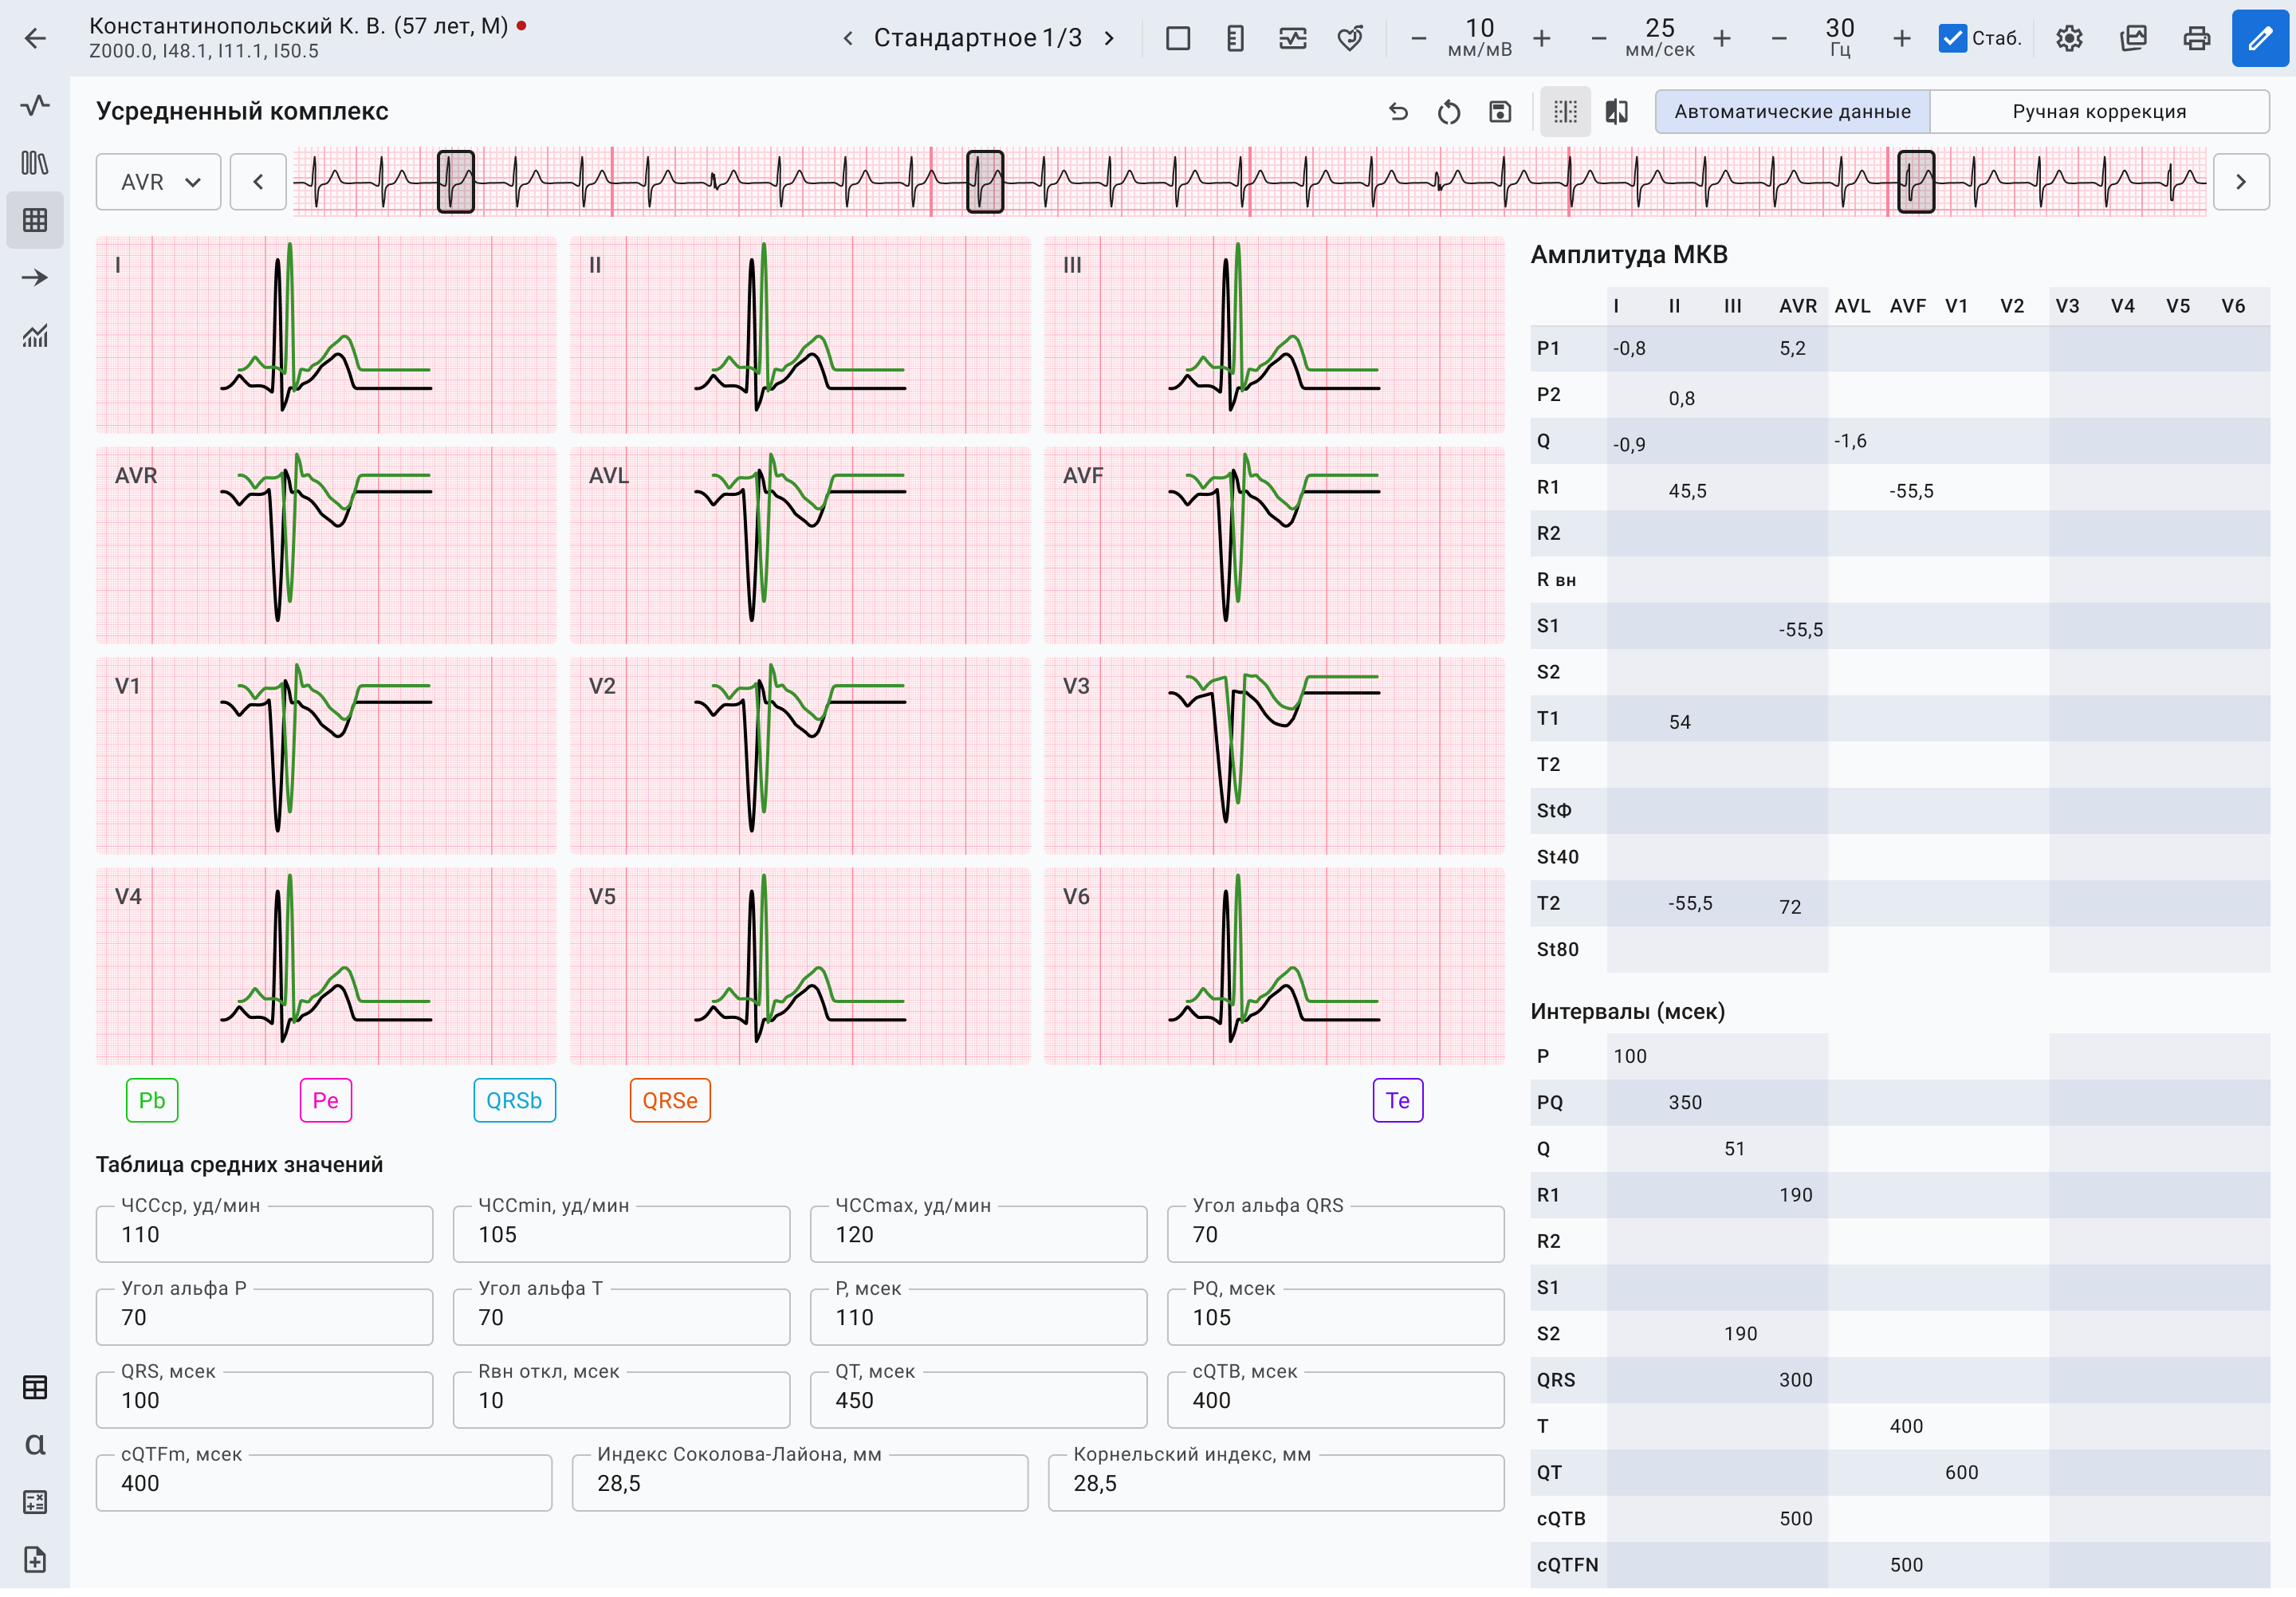The height and width of the screenshot is (1597, 2296).
Task: Select the last highlighted complex on rhythm strip
Action: 1917,182
